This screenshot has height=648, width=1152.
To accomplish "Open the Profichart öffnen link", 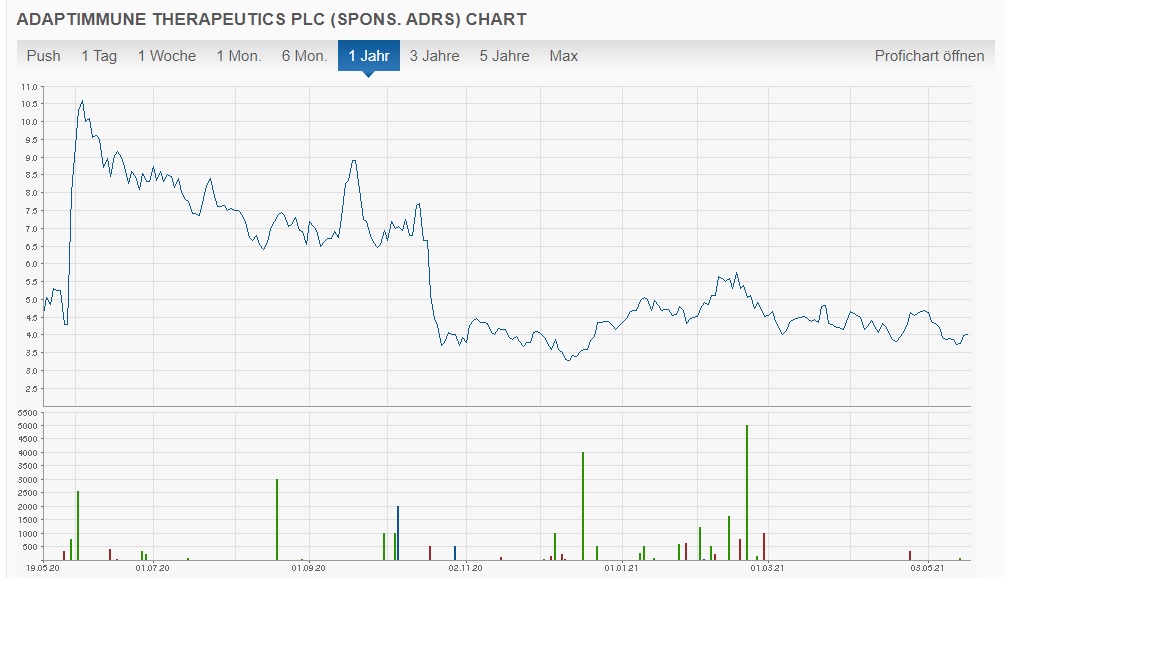I will tap(929, 56).
